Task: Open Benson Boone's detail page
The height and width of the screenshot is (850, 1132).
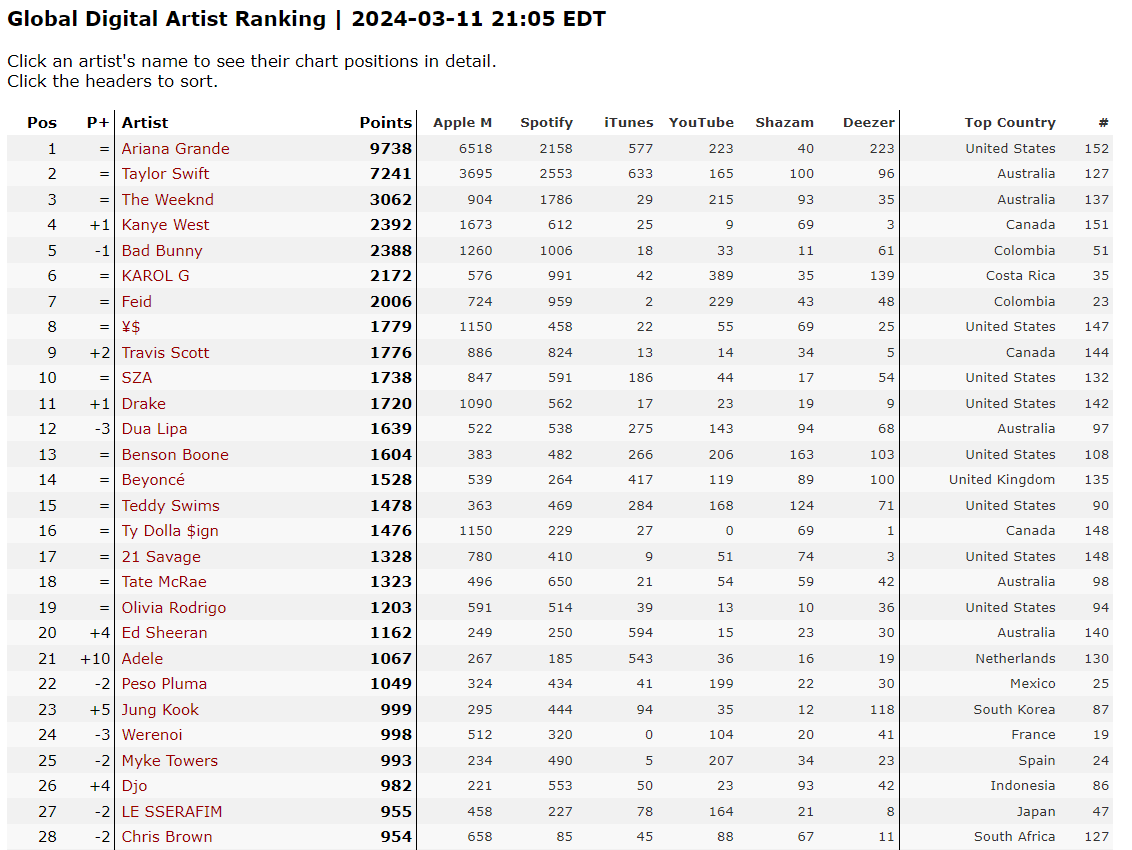Action: [175, 455]
